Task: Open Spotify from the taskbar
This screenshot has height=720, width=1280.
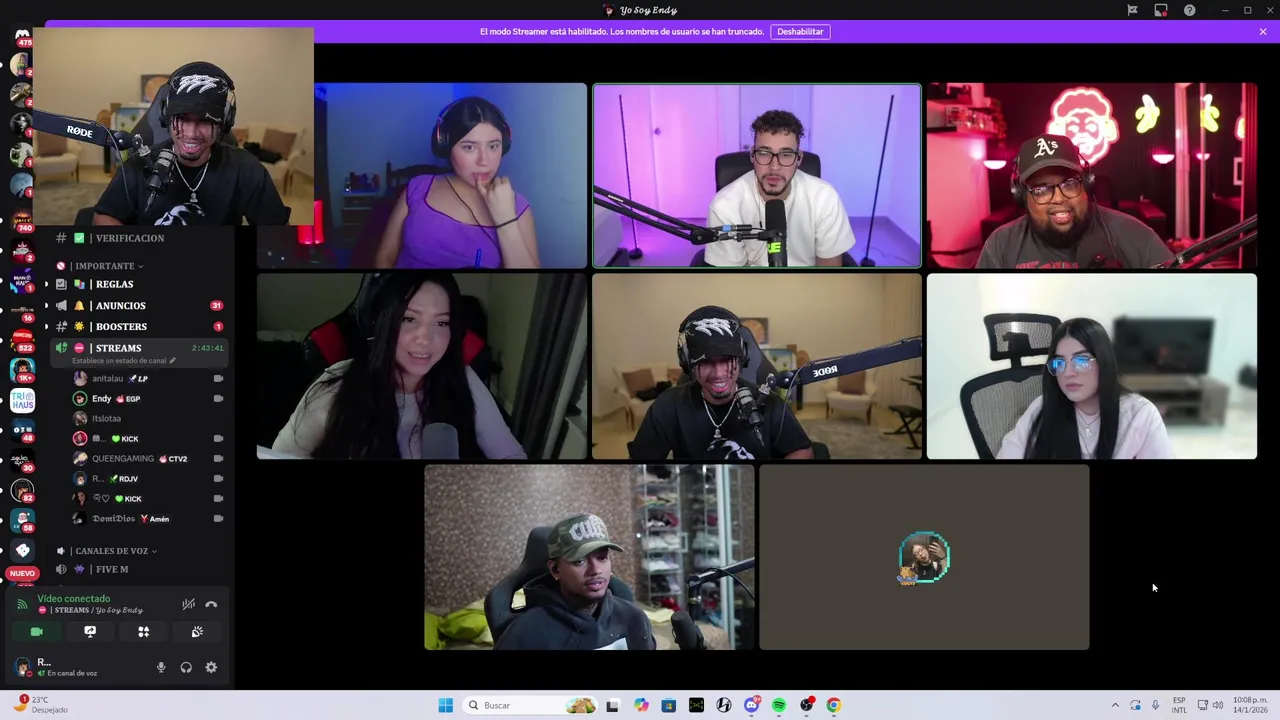Action: (779, 705)
